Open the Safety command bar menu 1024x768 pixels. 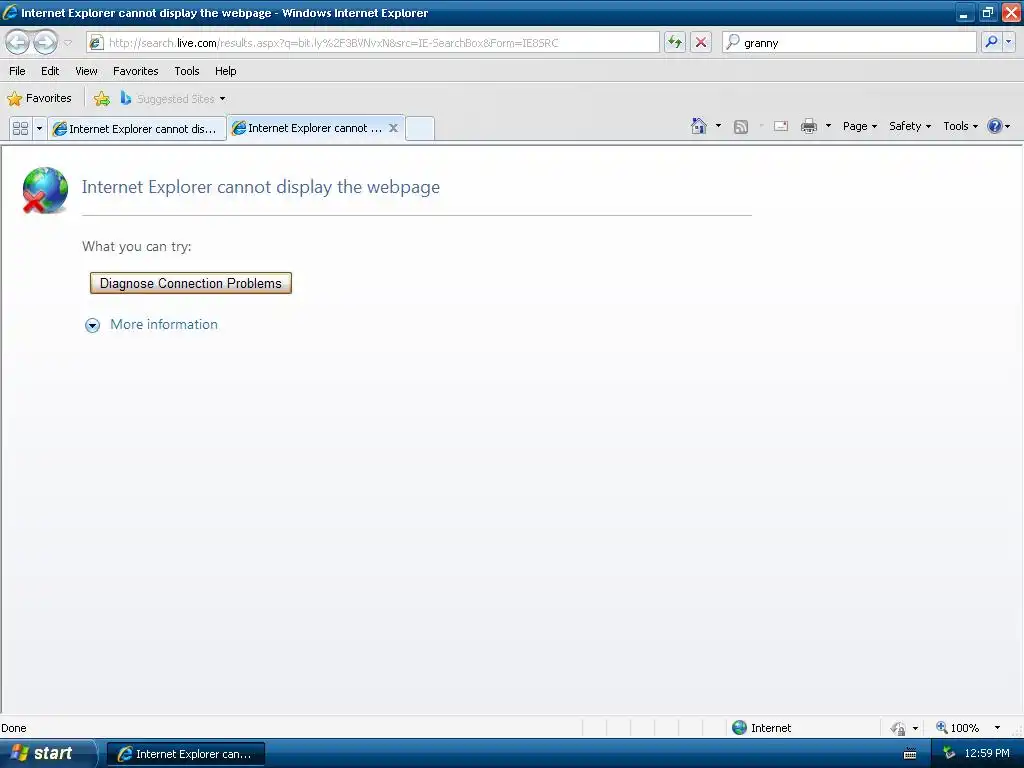[x=910, y=126]
